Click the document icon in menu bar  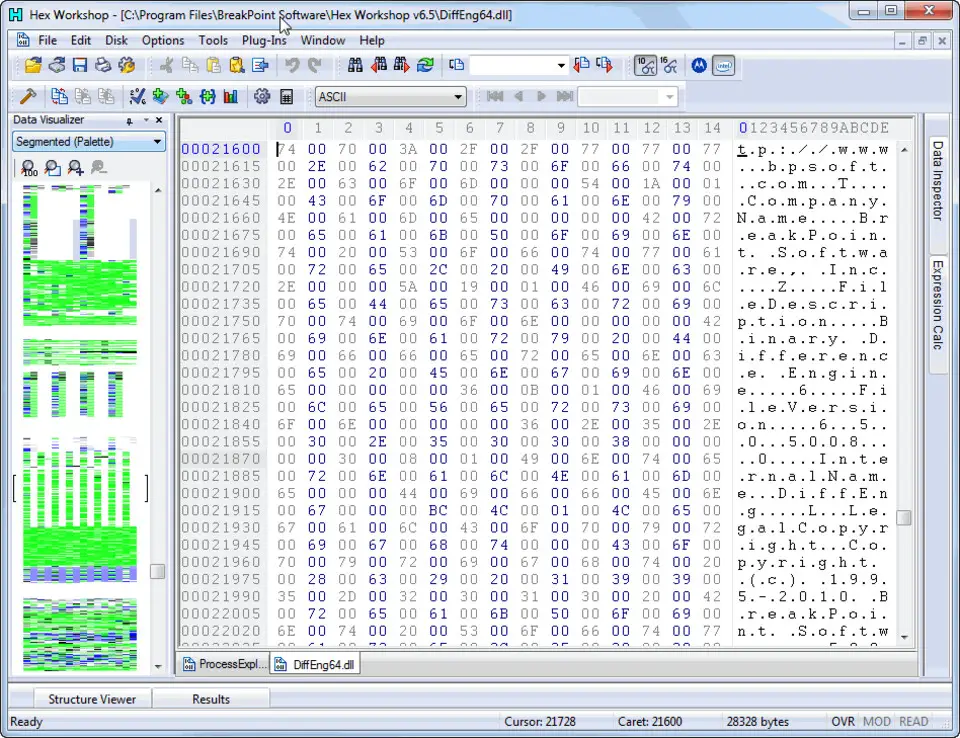click(x=23, y=40)
